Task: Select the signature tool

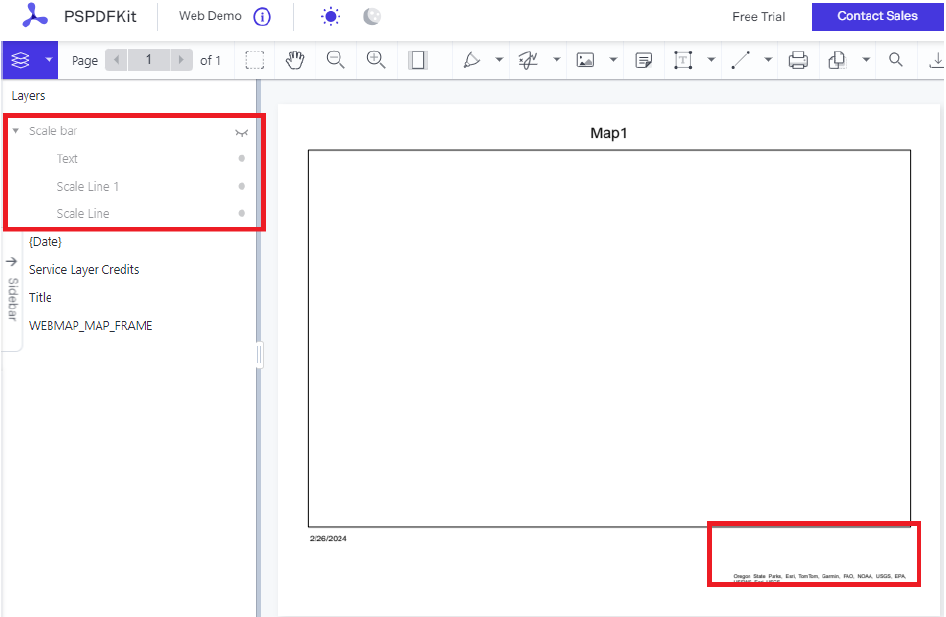Action: 528,60
